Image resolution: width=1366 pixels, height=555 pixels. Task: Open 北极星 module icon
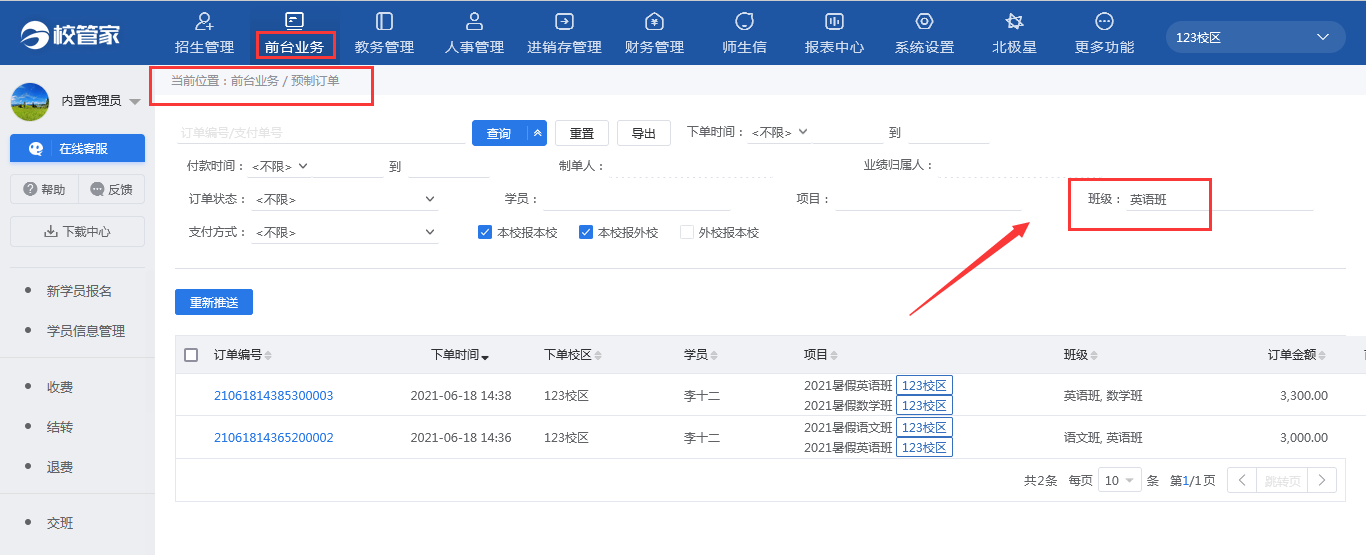(x=1014, y=21)
